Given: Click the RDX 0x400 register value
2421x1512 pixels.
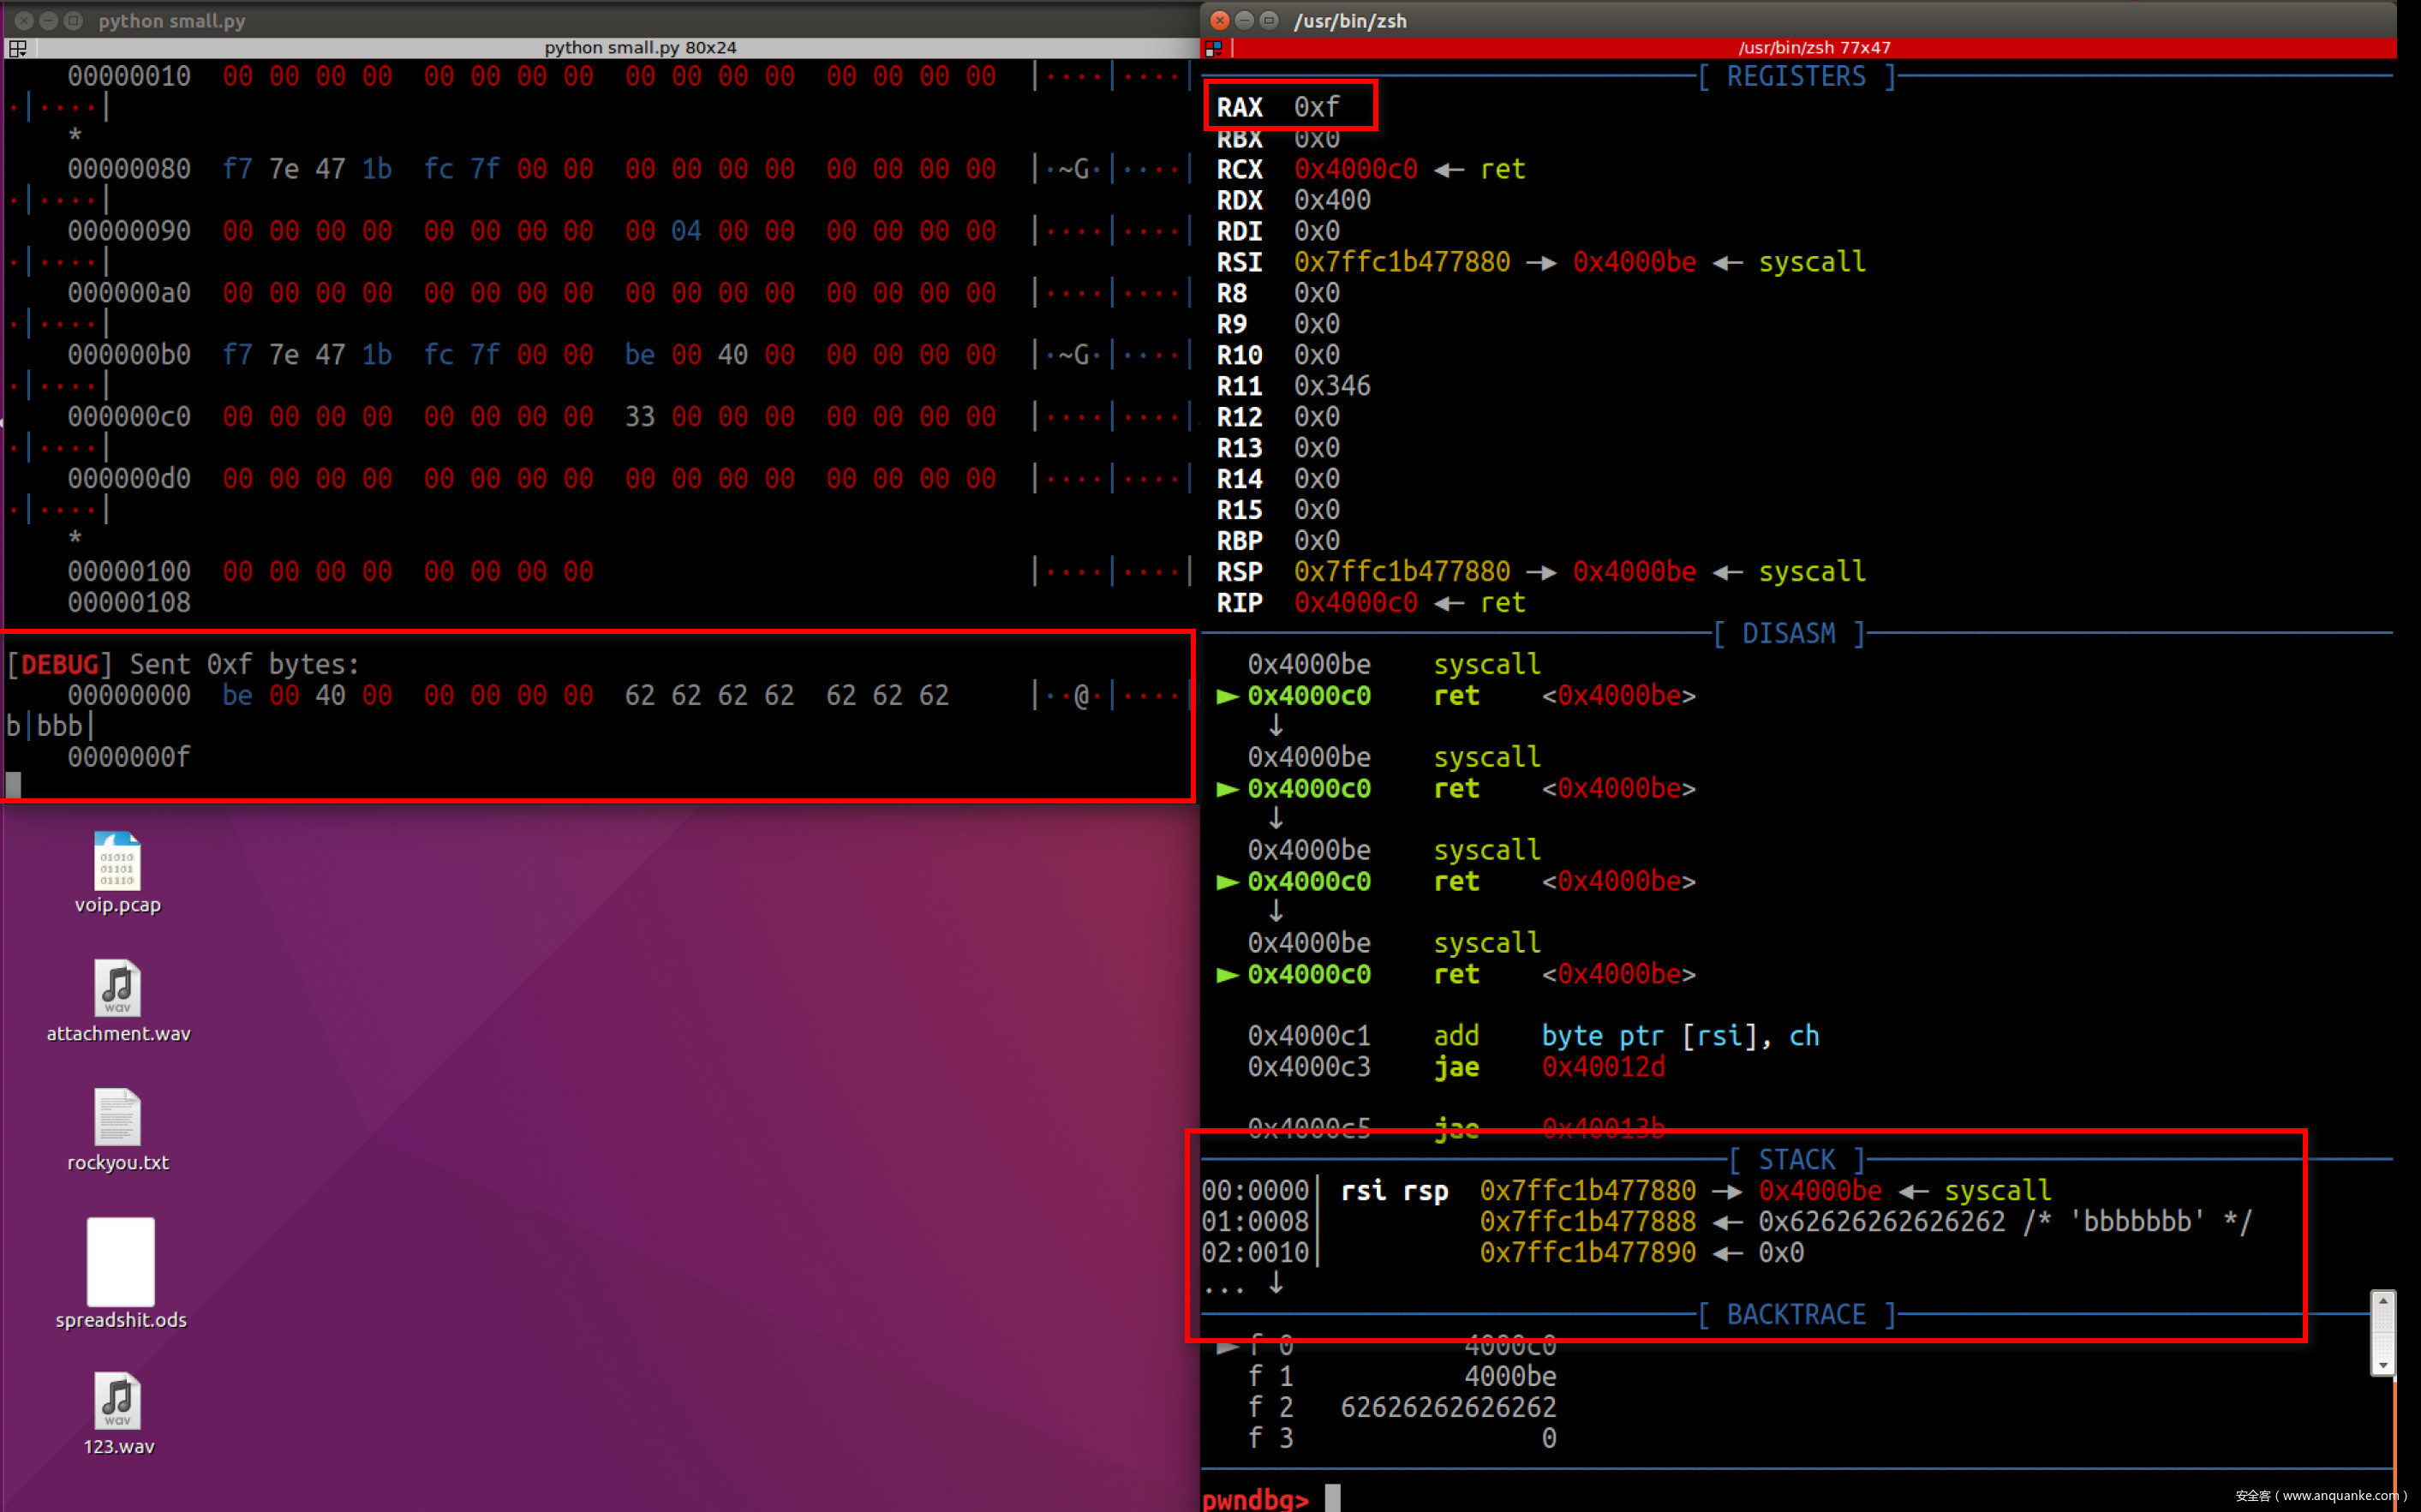Looking at the screenshot, I should [1332, 200].
